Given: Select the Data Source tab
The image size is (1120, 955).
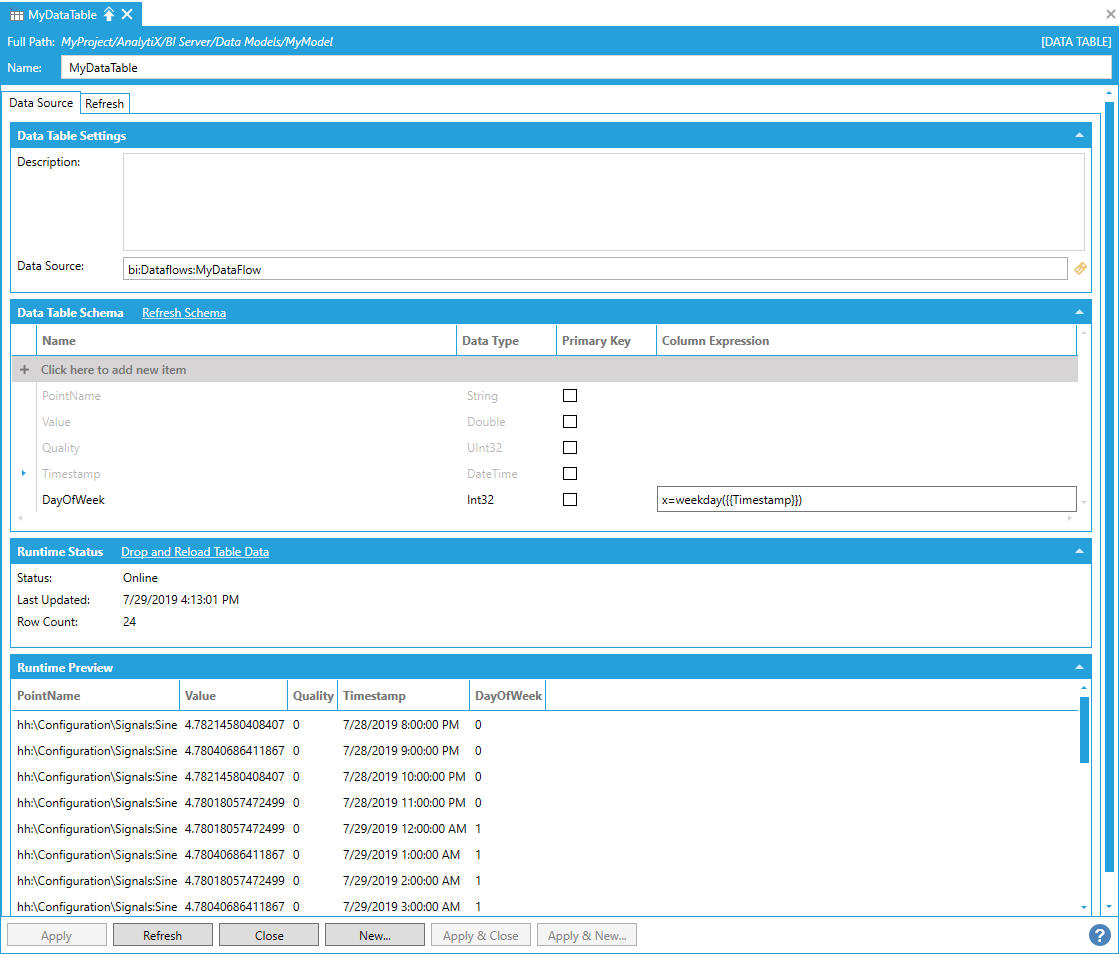Looking at the screenshot, I should (41, 103).
